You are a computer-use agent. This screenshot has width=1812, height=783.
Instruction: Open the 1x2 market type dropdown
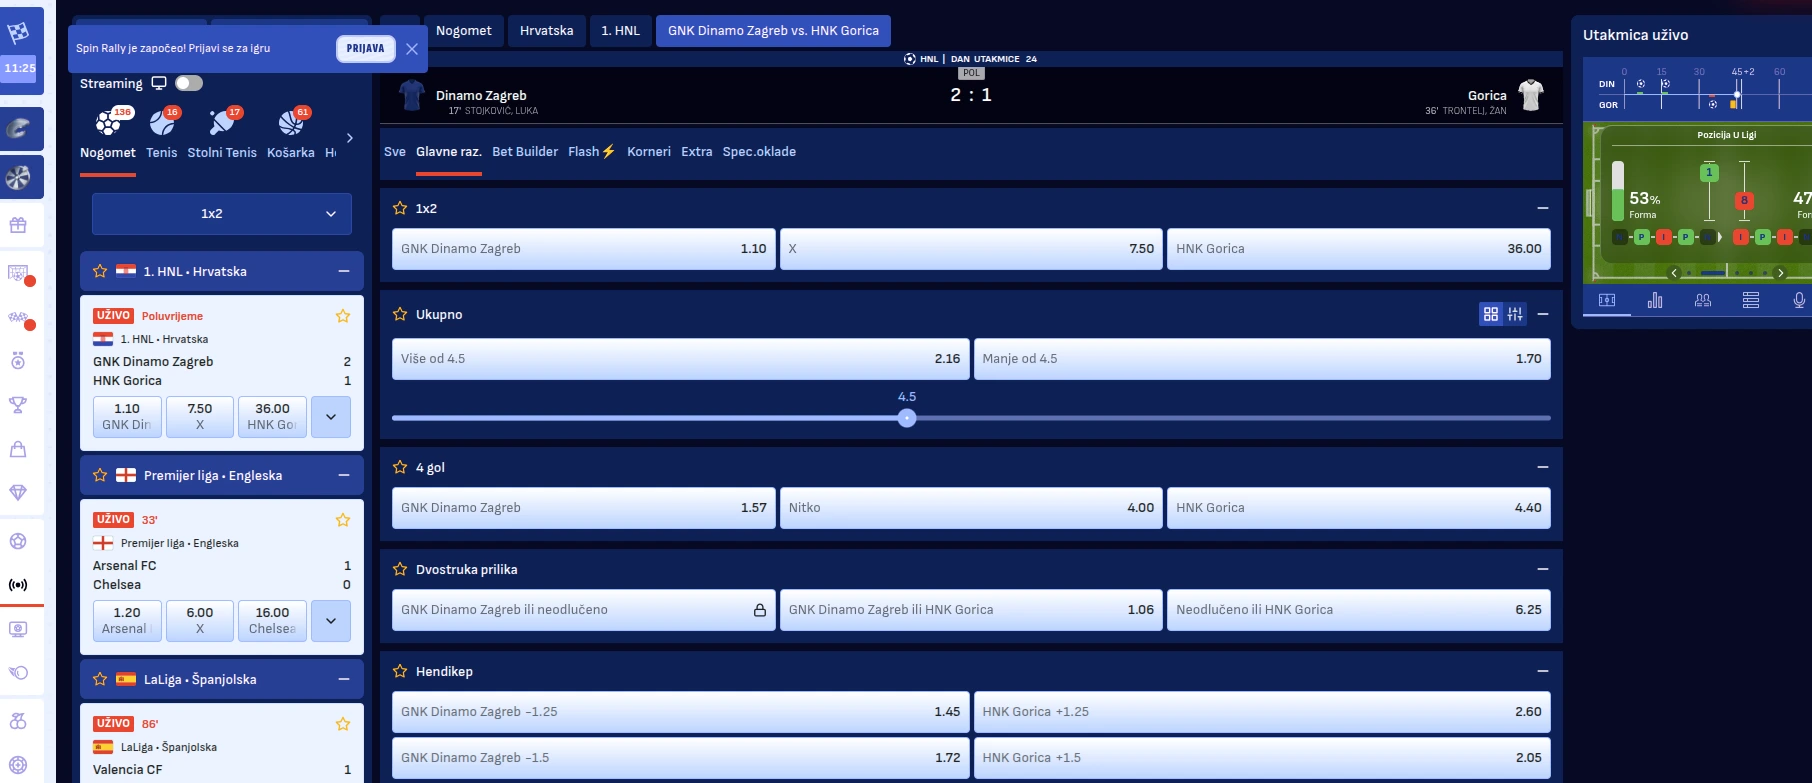point(222,214)
